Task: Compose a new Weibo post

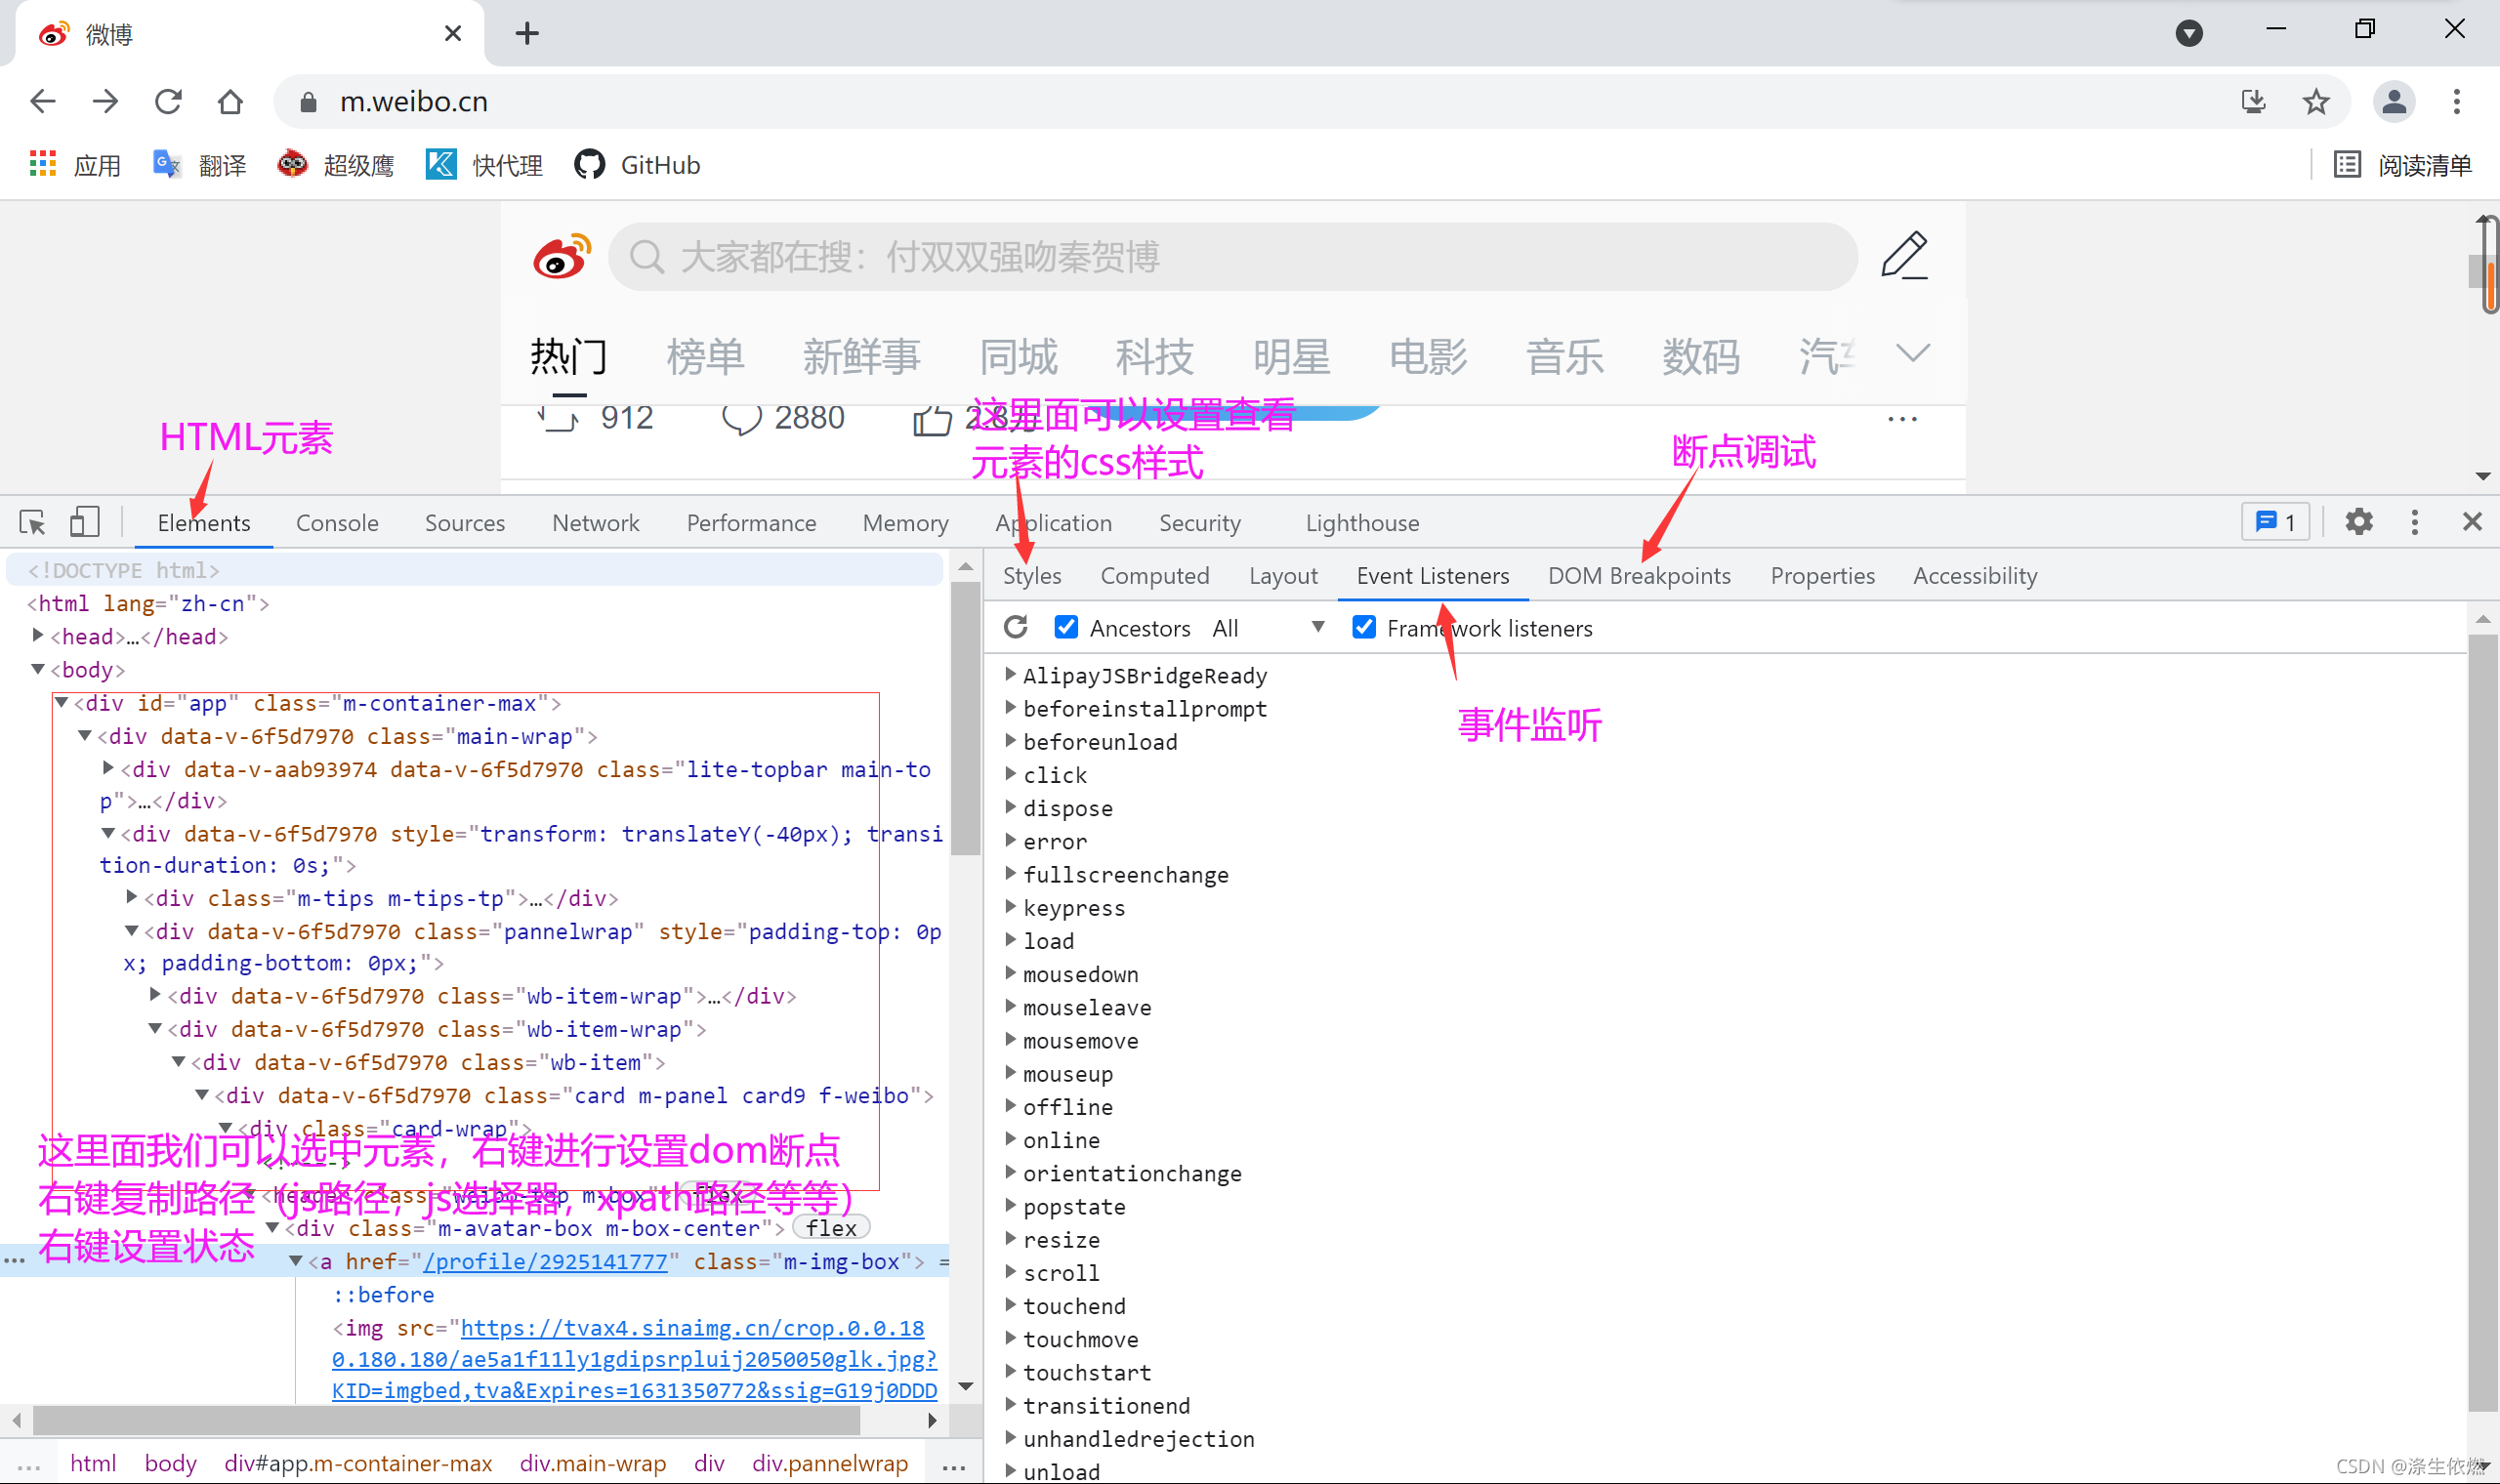Action: (x=1904, y=256)
